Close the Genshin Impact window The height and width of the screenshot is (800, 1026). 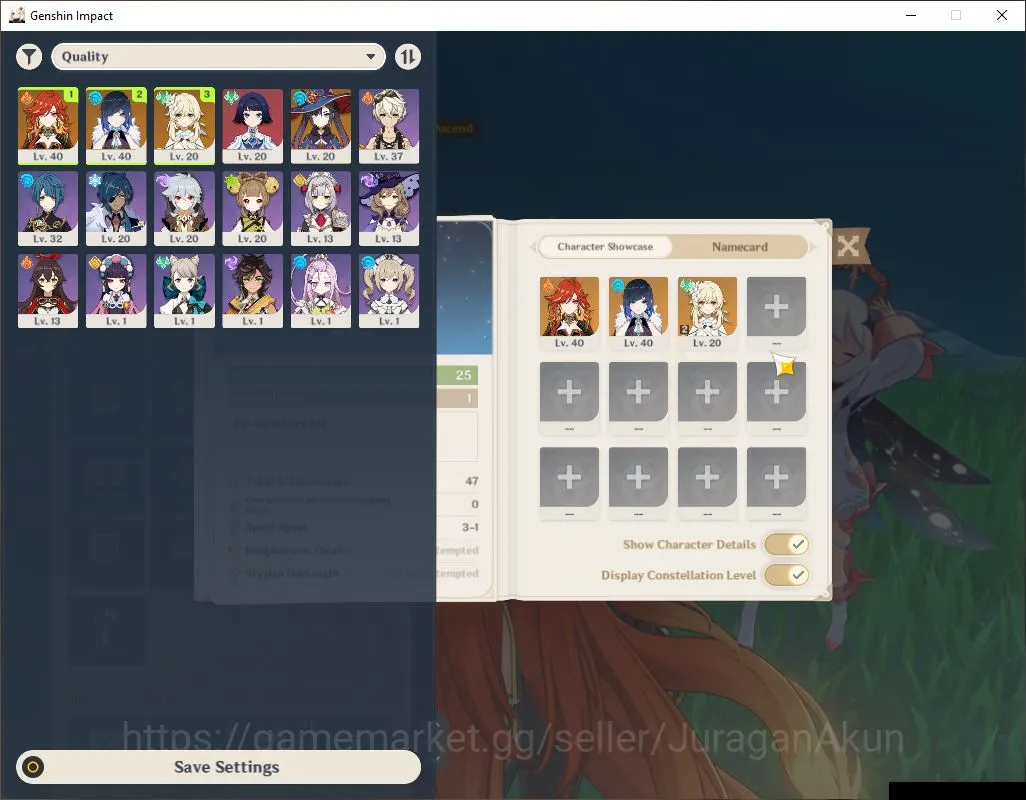tap(1002, 15)
